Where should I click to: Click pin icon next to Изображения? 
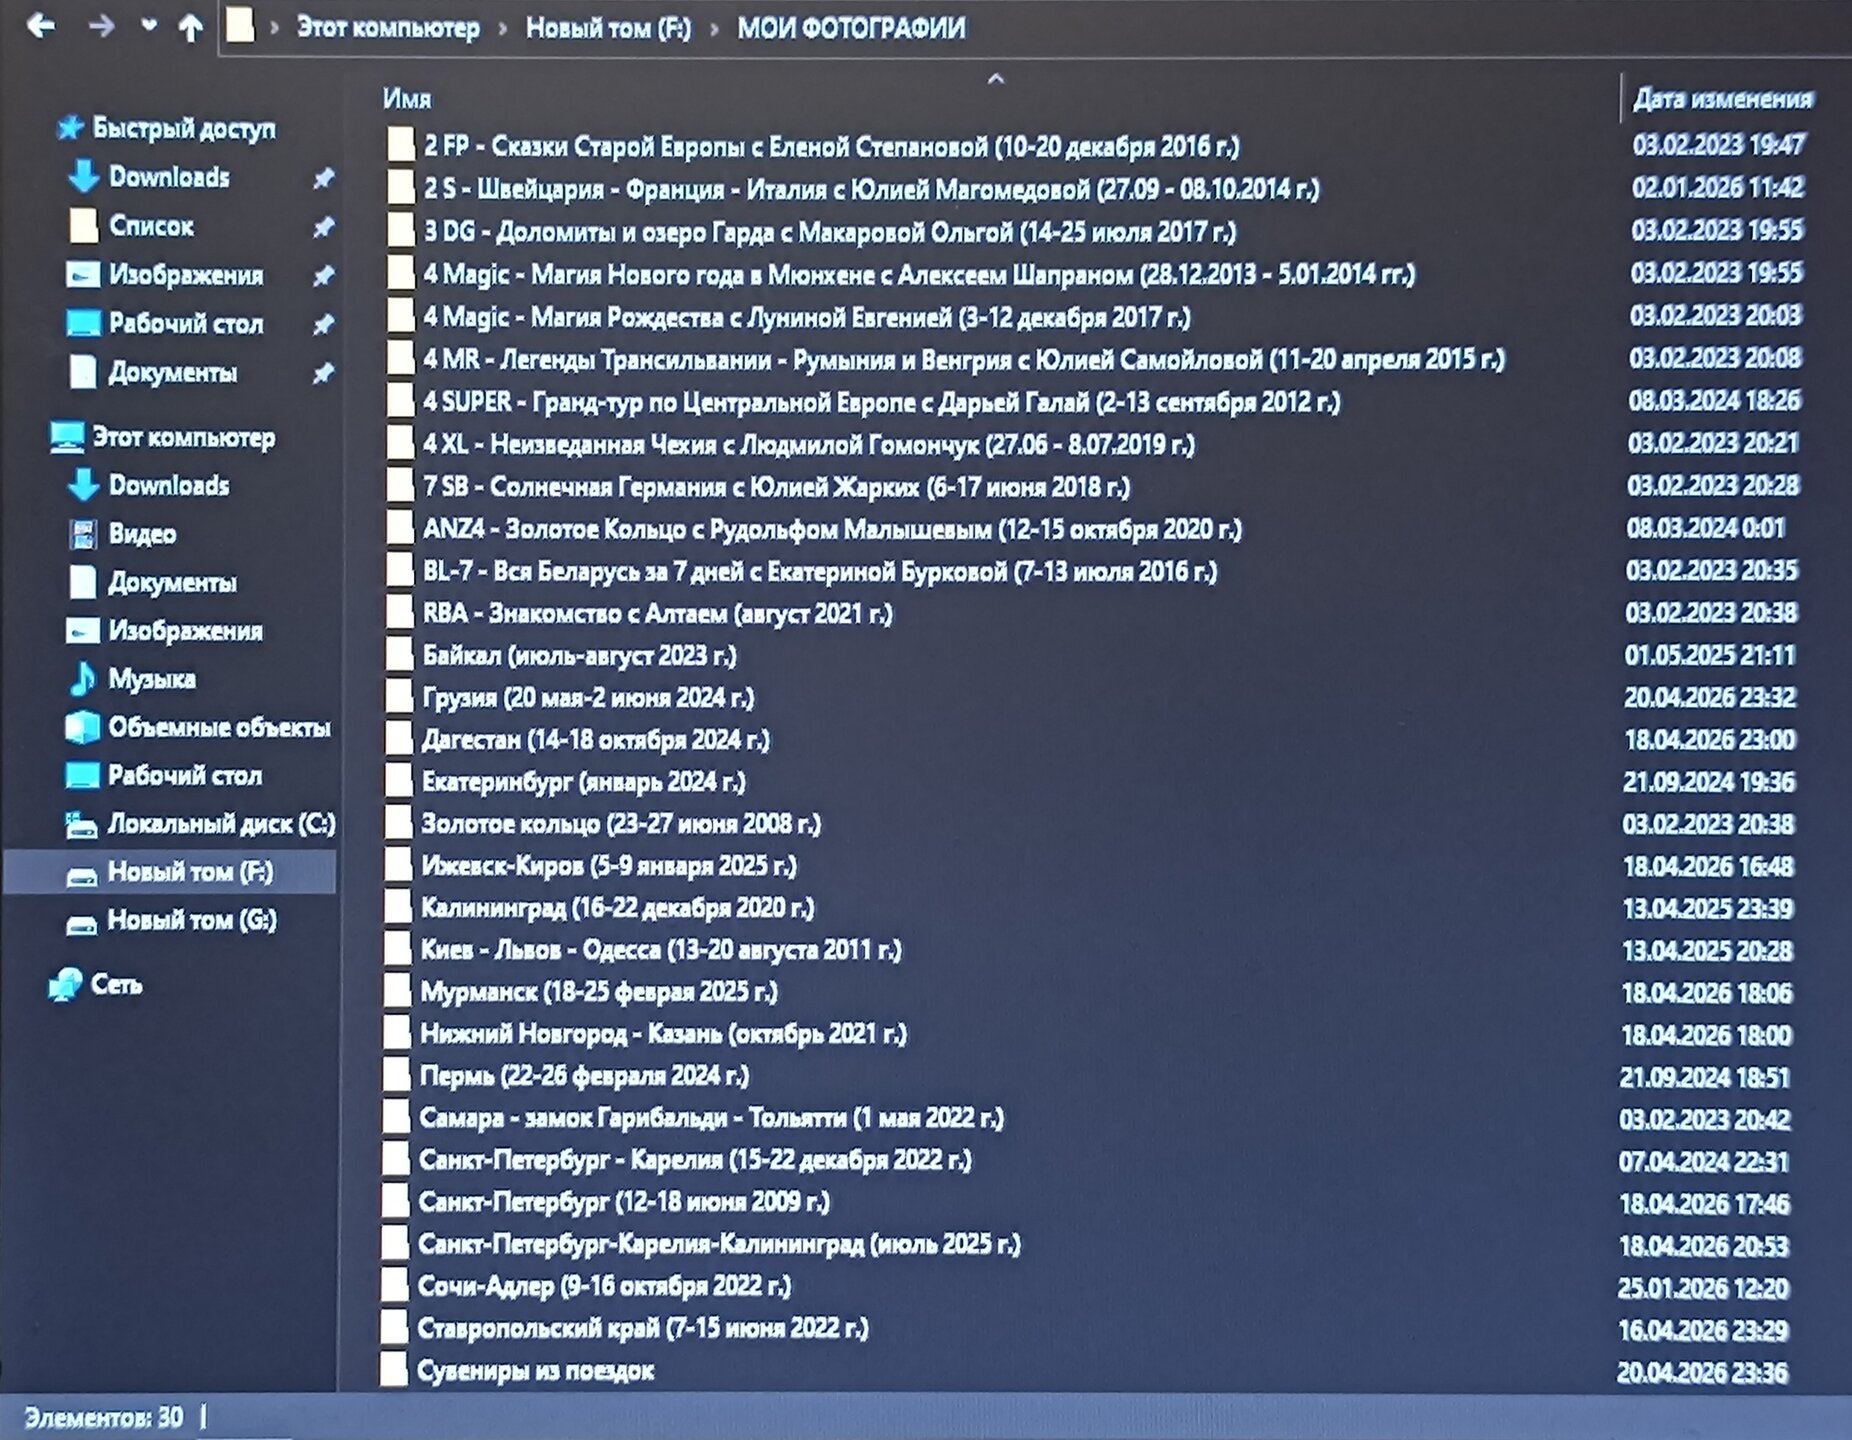click(323, 276)
